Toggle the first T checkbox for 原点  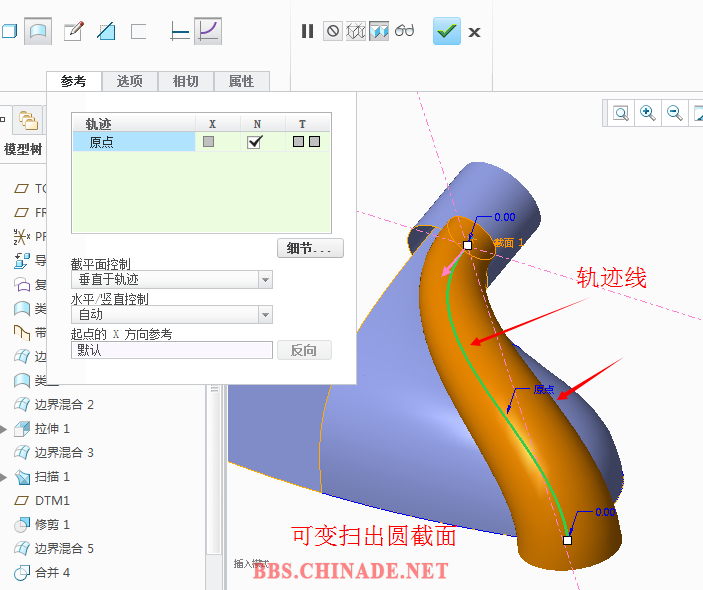tap(298, 142)
